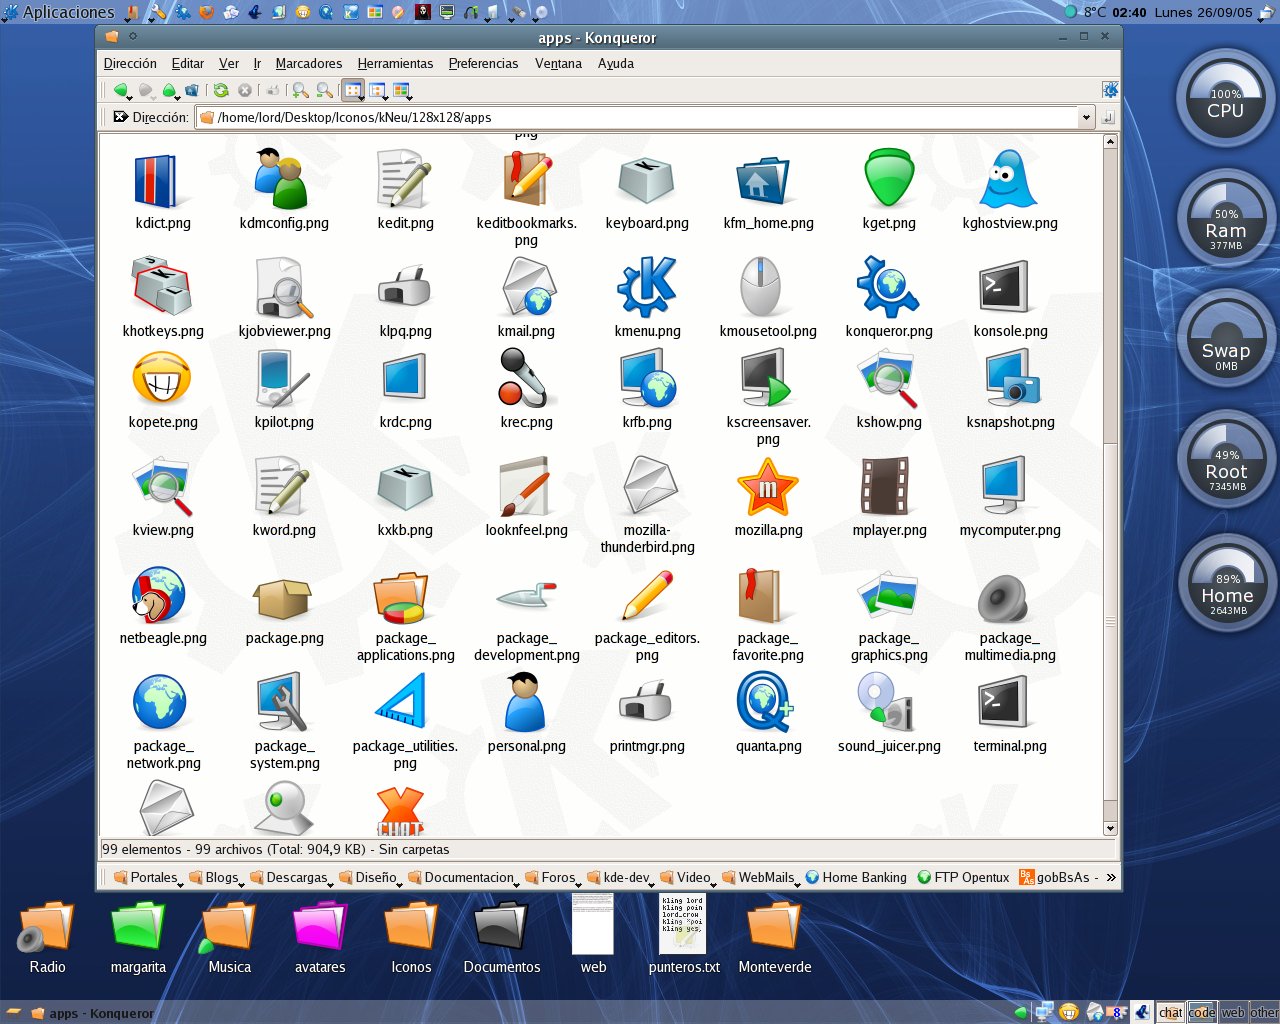Image resolution: width=1280 pixels, height=1024 pixels.
Task: Switch to the icon view mode
Action: pos(353,90)
